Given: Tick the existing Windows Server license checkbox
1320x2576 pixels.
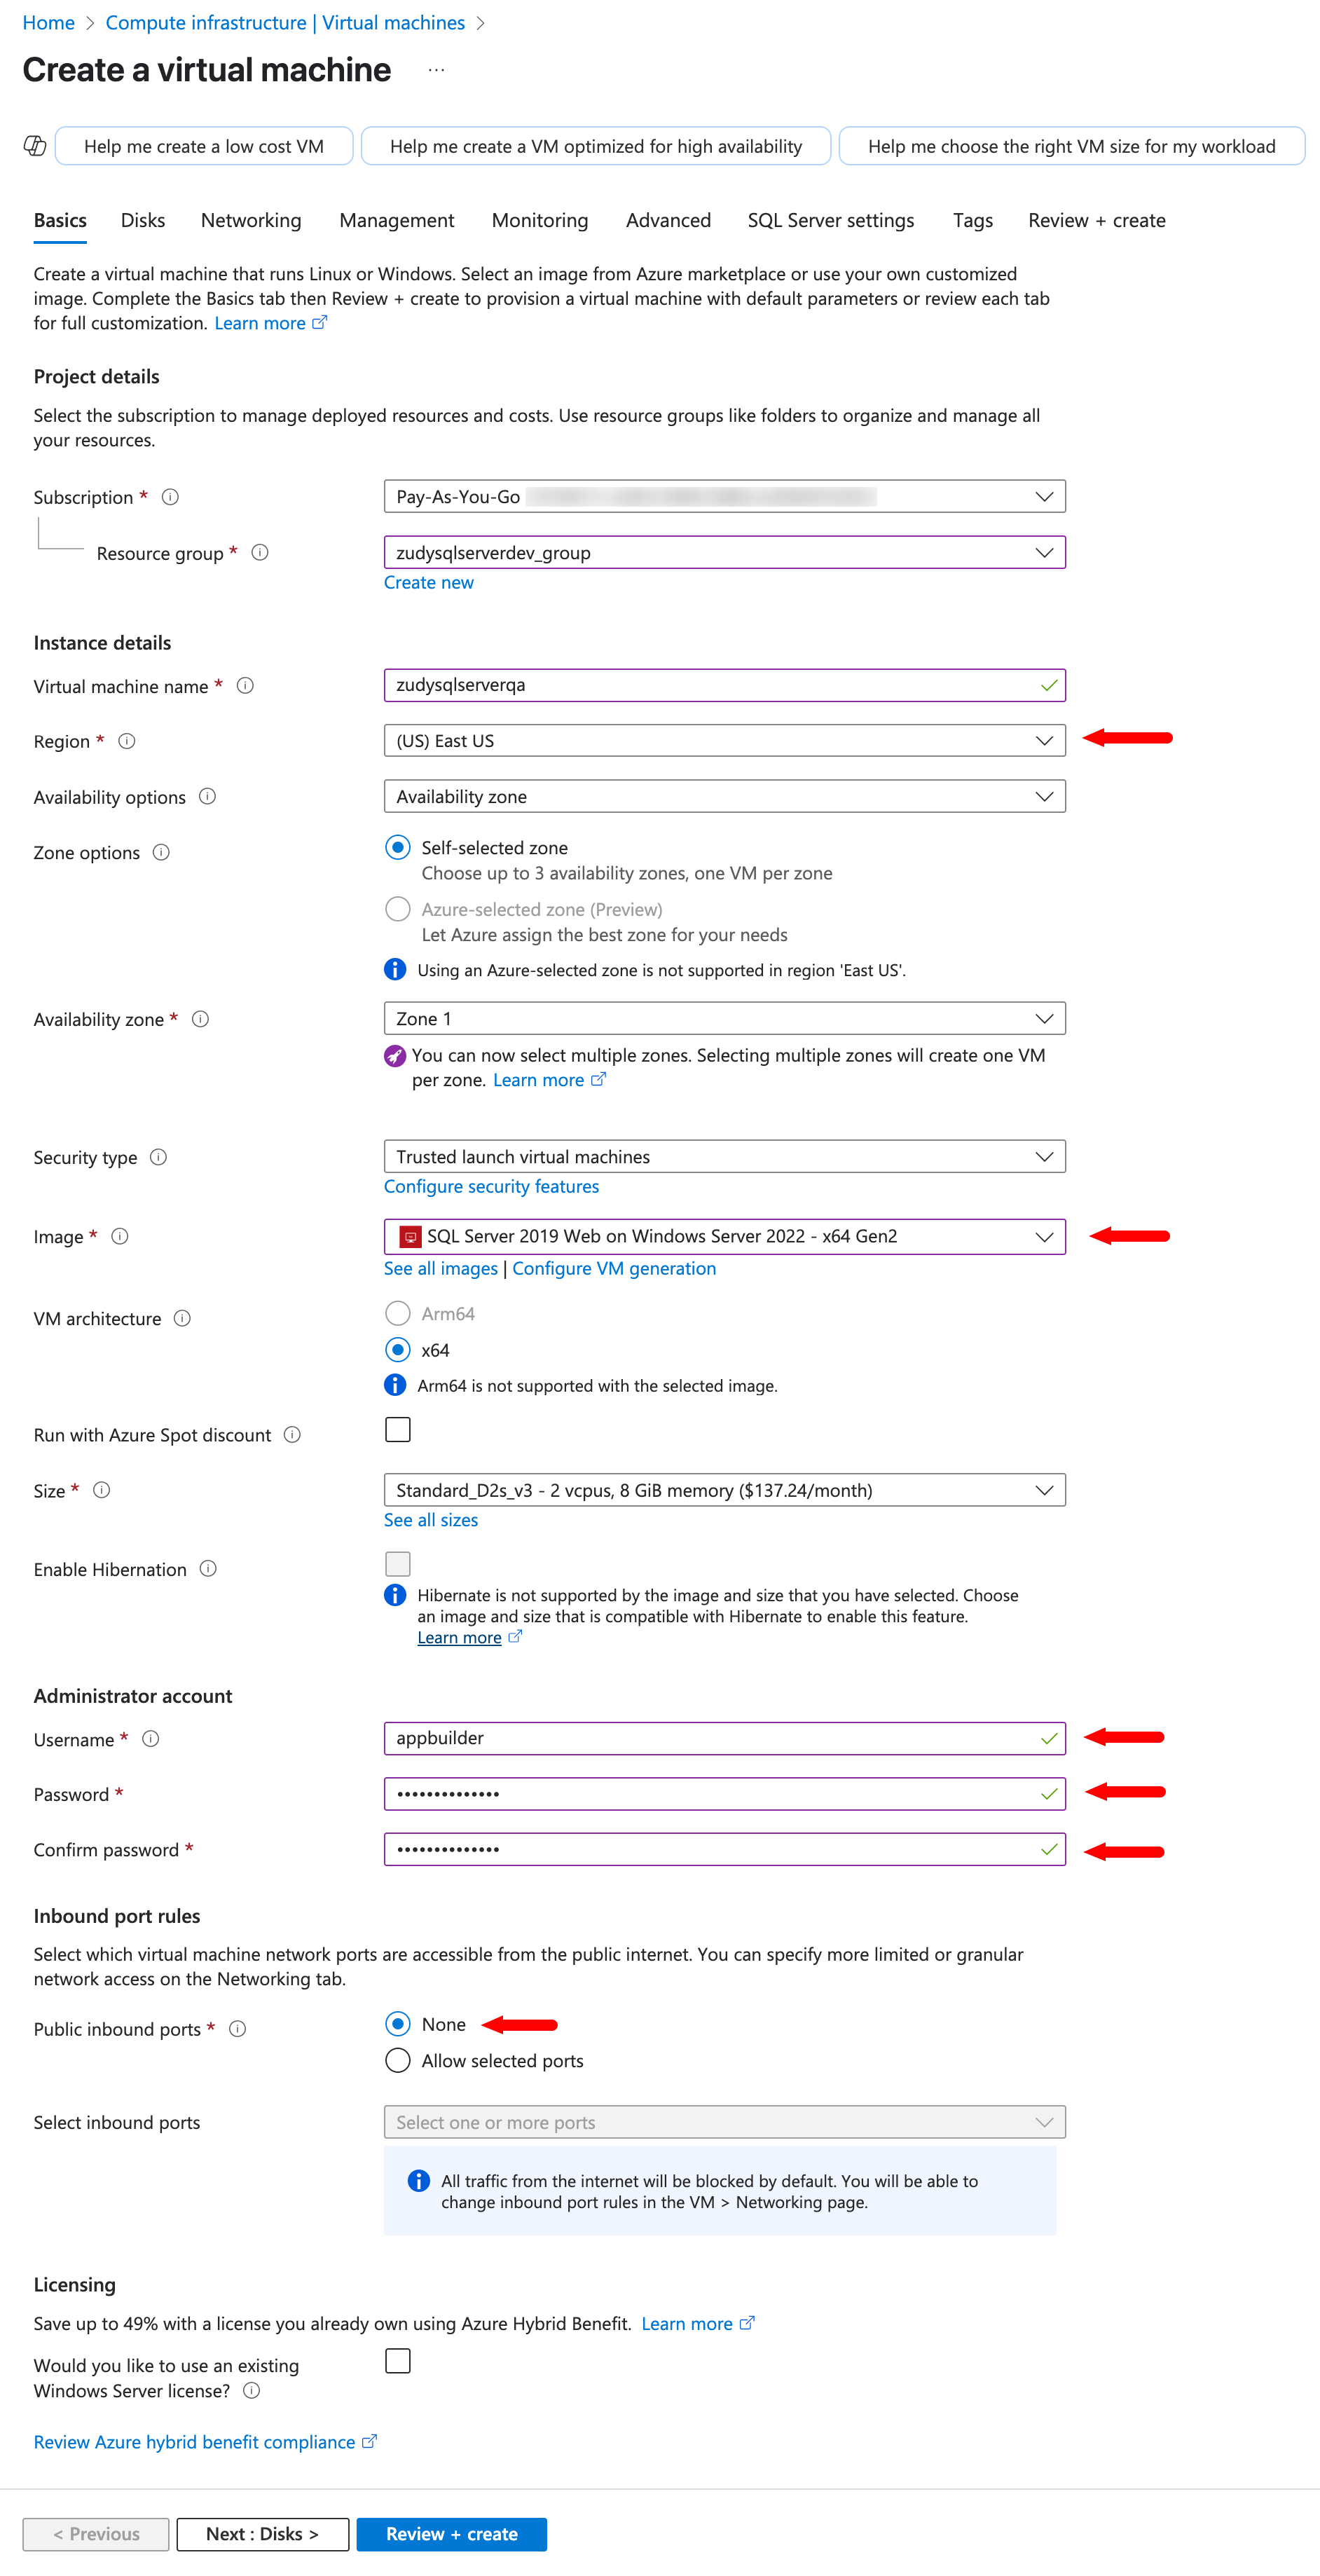Looking at the screenshot, I should point(398,2361).
